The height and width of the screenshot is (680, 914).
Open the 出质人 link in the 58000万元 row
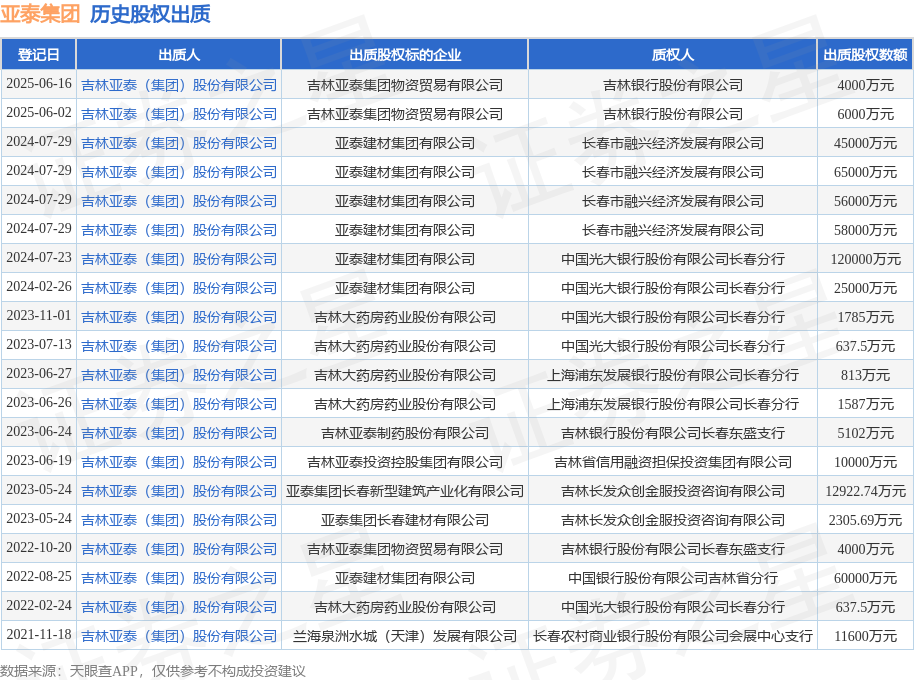pyautogui.click(x=179, y=230)
